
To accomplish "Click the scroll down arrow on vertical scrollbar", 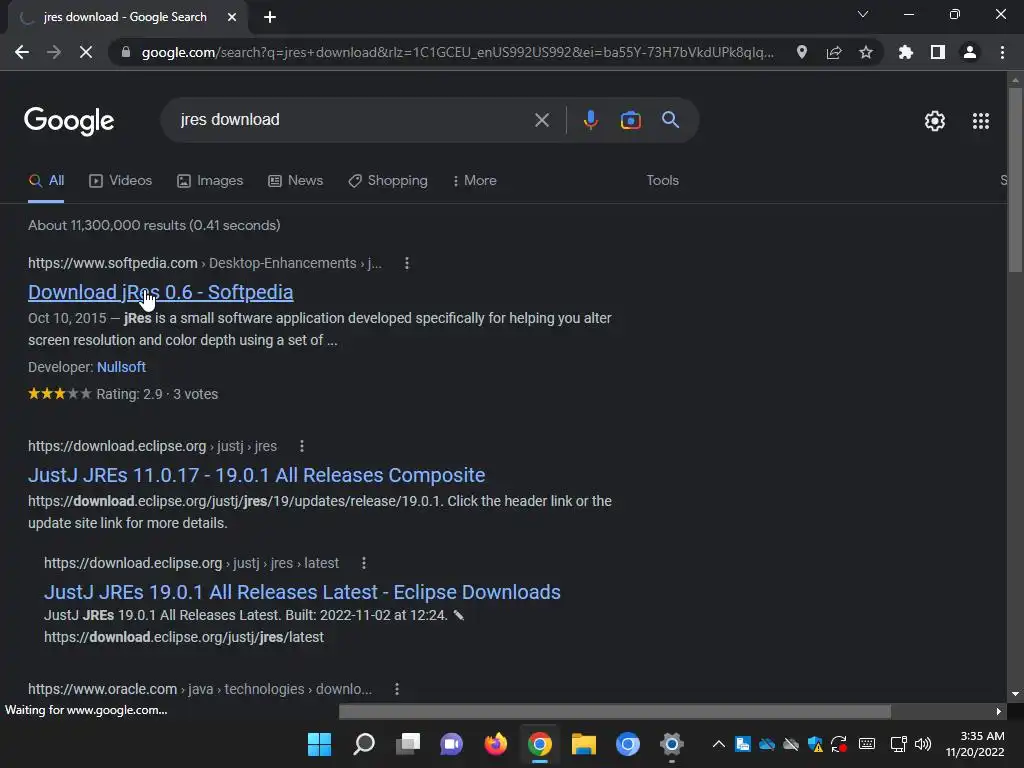I will click(1015, 694).
